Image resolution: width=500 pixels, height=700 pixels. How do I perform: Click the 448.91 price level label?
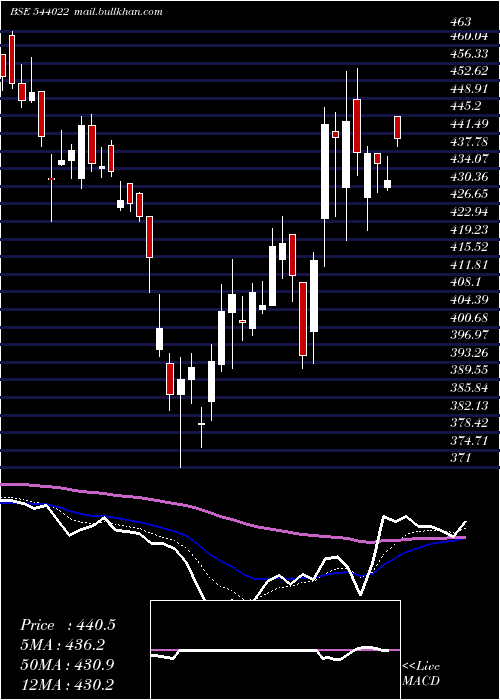469,89
